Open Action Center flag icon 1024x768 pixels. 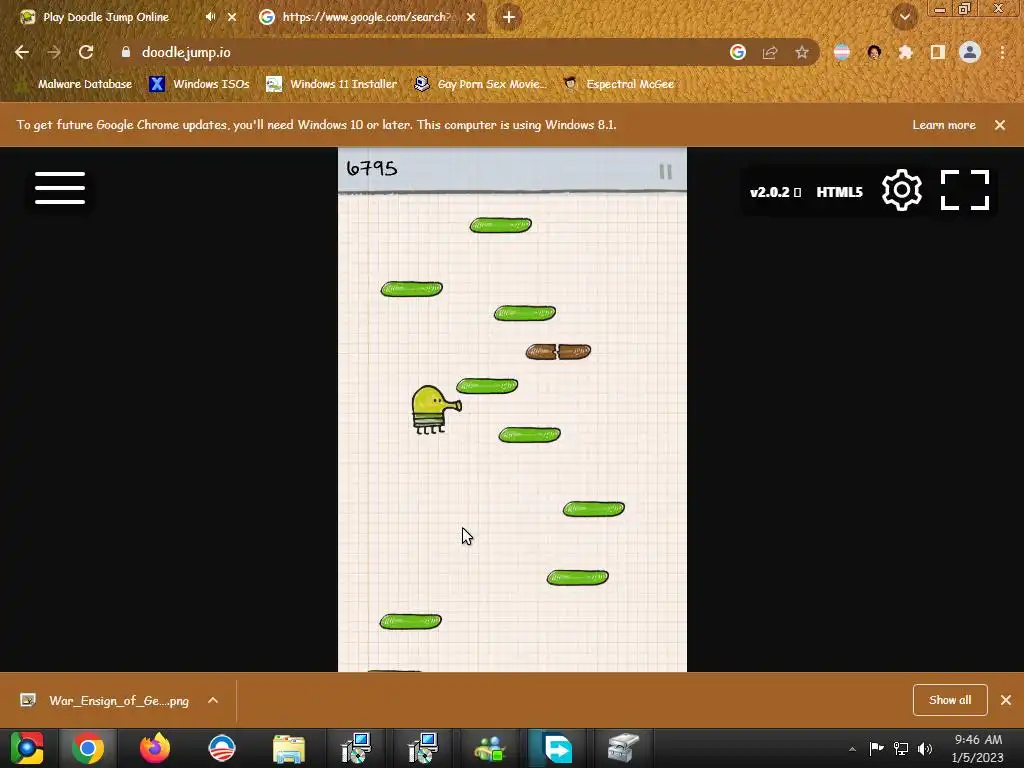coord(876,748)
